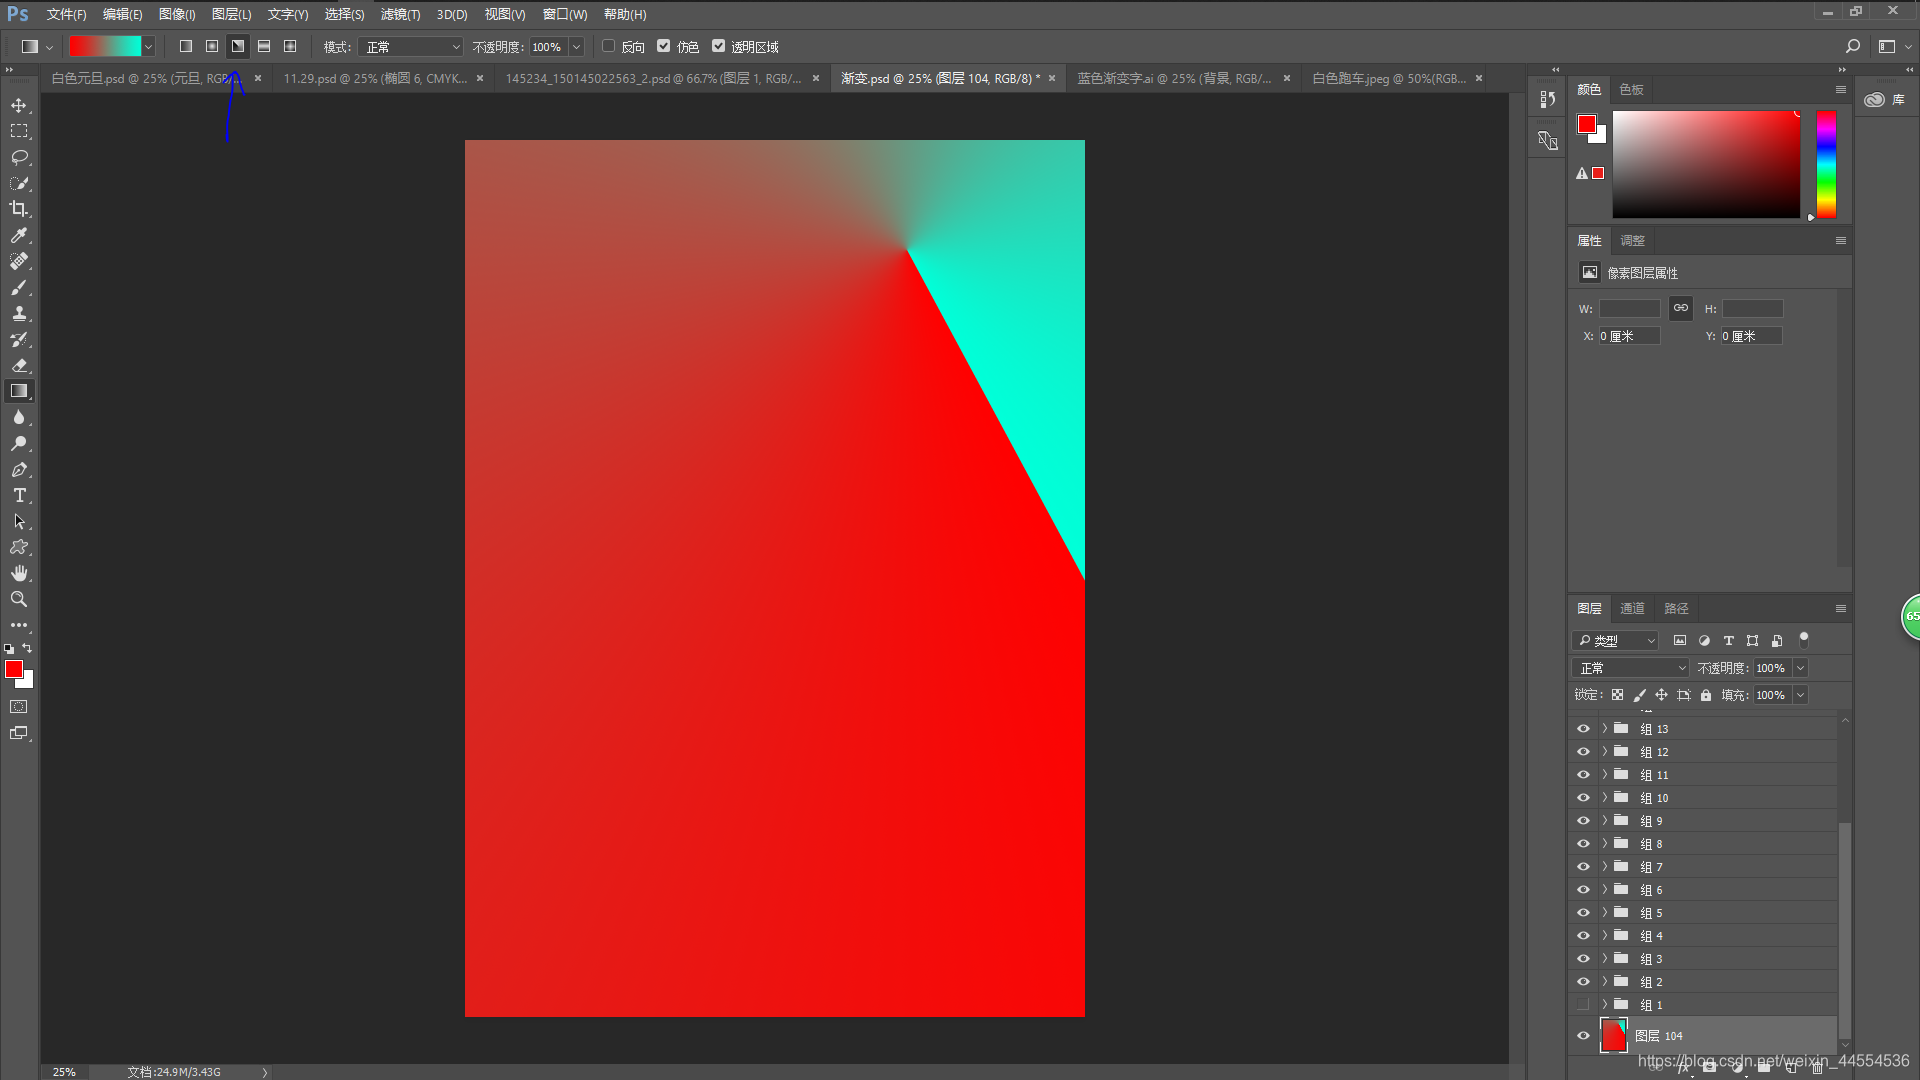Open the gradient mode (模式) dropdown
Screen dimensions: 1920x1080
click(x=412, y=46)
